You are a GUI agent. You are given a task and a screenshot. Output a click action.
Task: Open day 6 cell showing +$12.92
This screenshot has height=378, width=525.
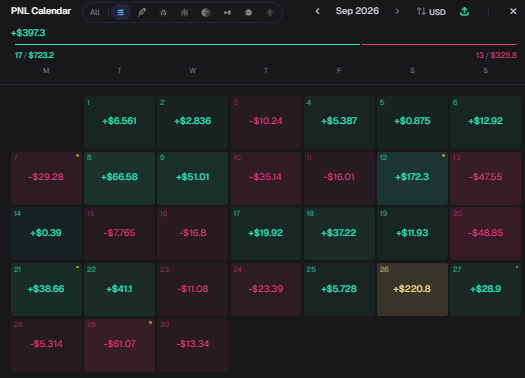(485, 123)
